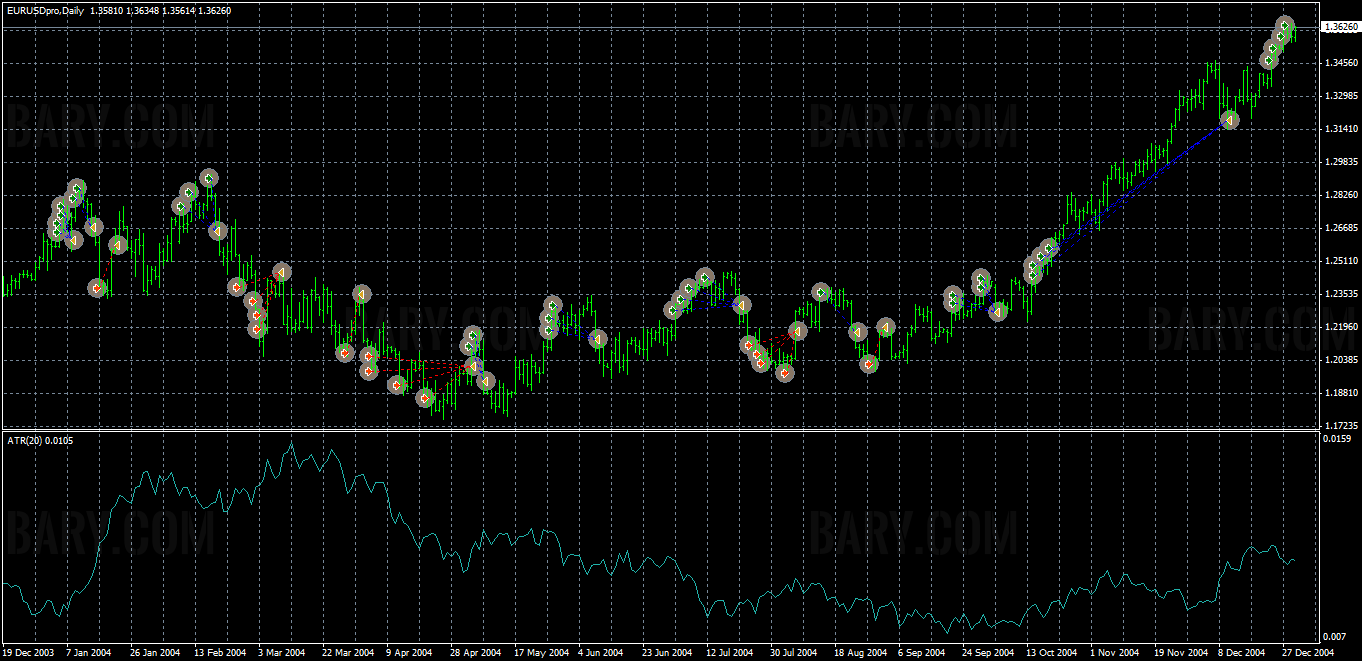The image size is (1362, 661).
Task: Click the 6 Sep 2004 date label
Action: pyautogui.click(x=920, y=652)
